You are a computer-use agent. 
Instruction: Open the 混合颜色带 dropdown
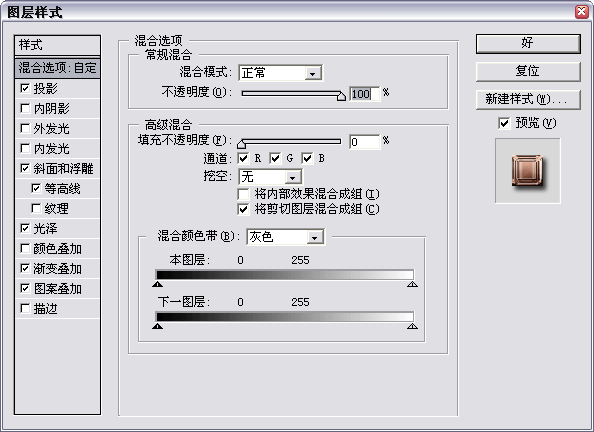point(285,237)
